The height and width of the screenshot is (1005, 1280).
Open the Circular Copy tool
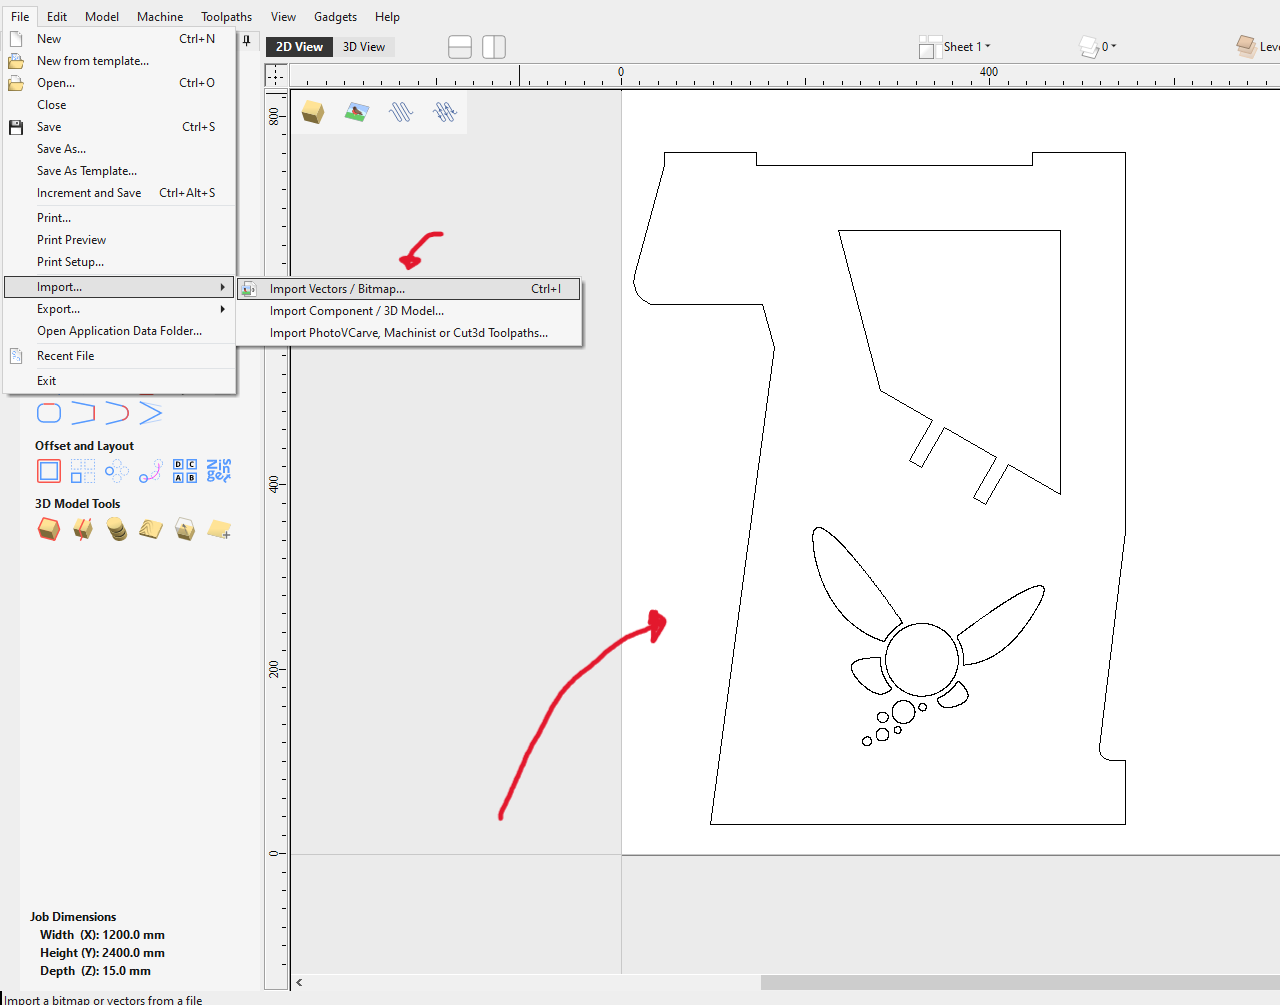click(x=117, y=471)
